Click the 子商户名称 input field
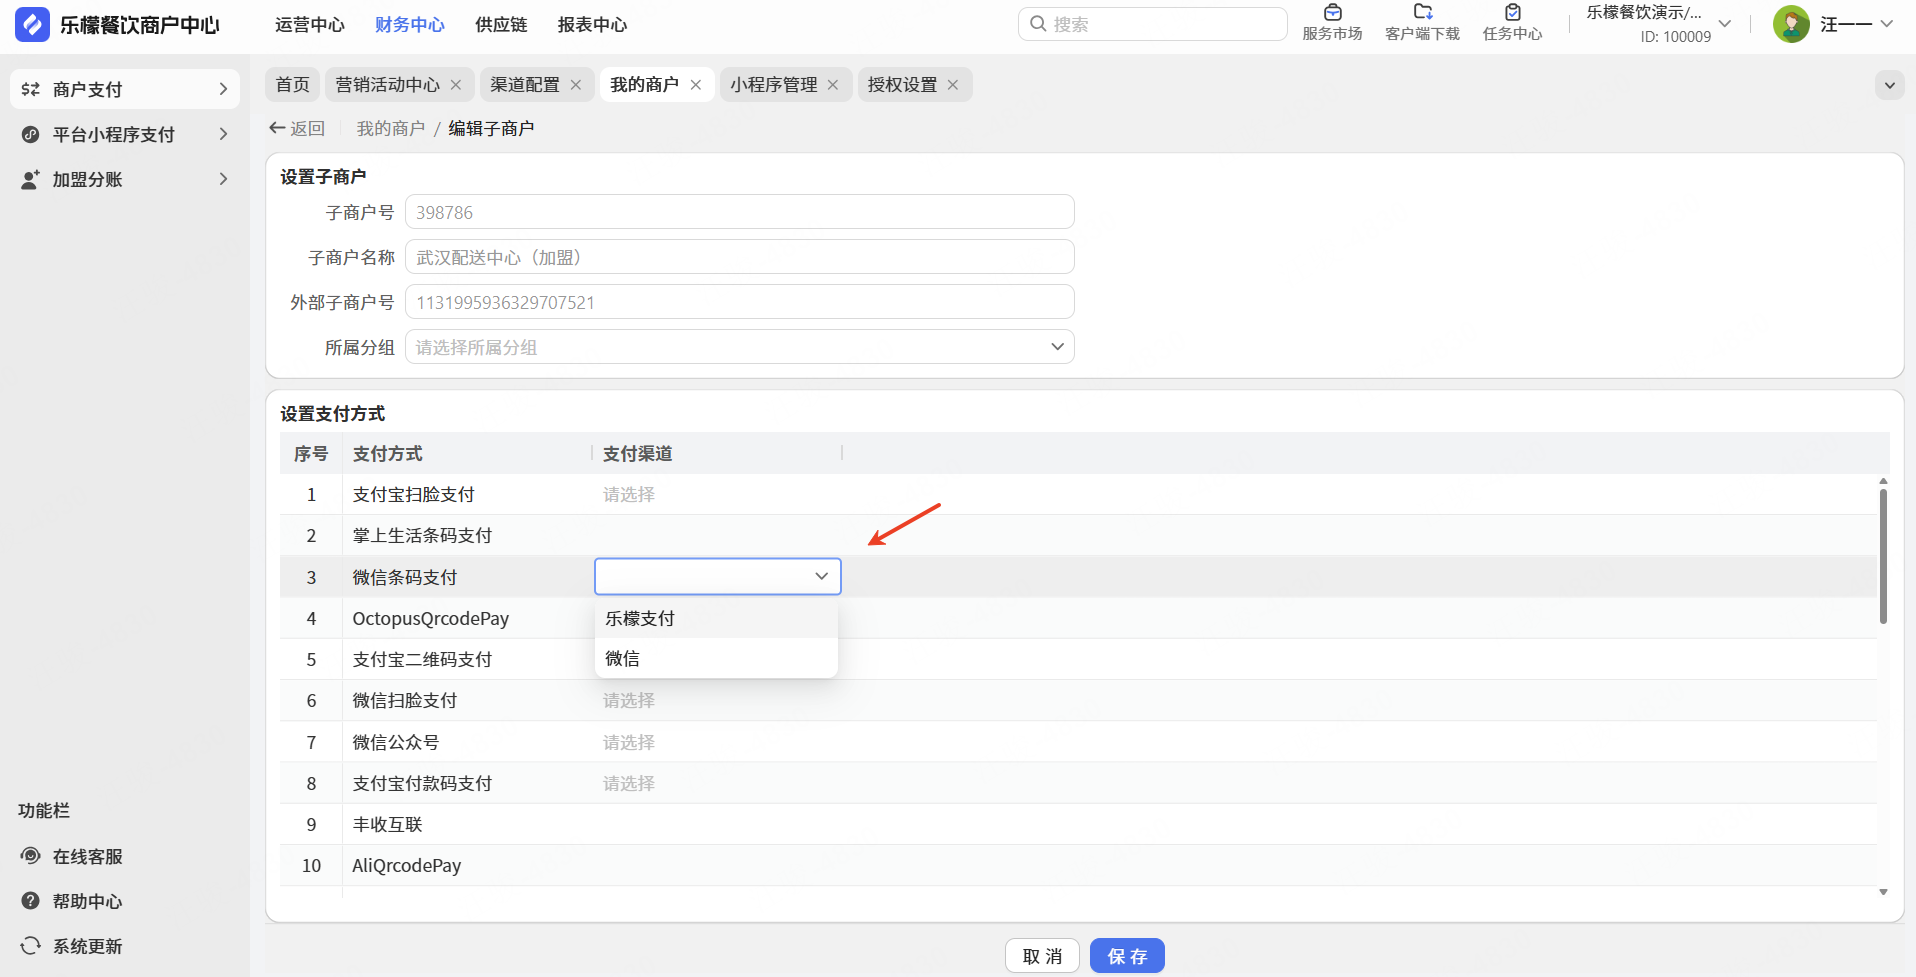 pyautogui.click(x=739, y=257)
